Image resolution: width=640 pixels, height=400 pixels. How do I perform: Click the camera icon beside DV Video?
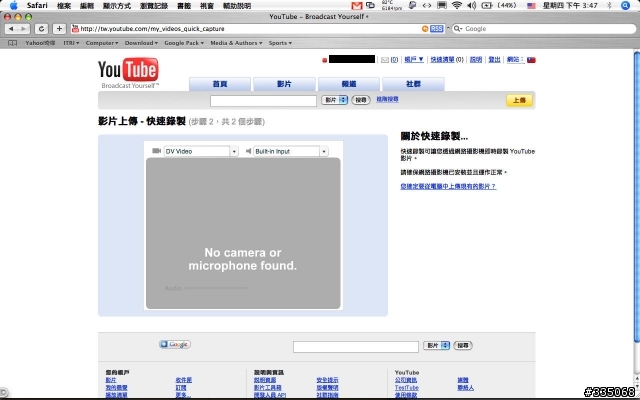coord(156,151)
